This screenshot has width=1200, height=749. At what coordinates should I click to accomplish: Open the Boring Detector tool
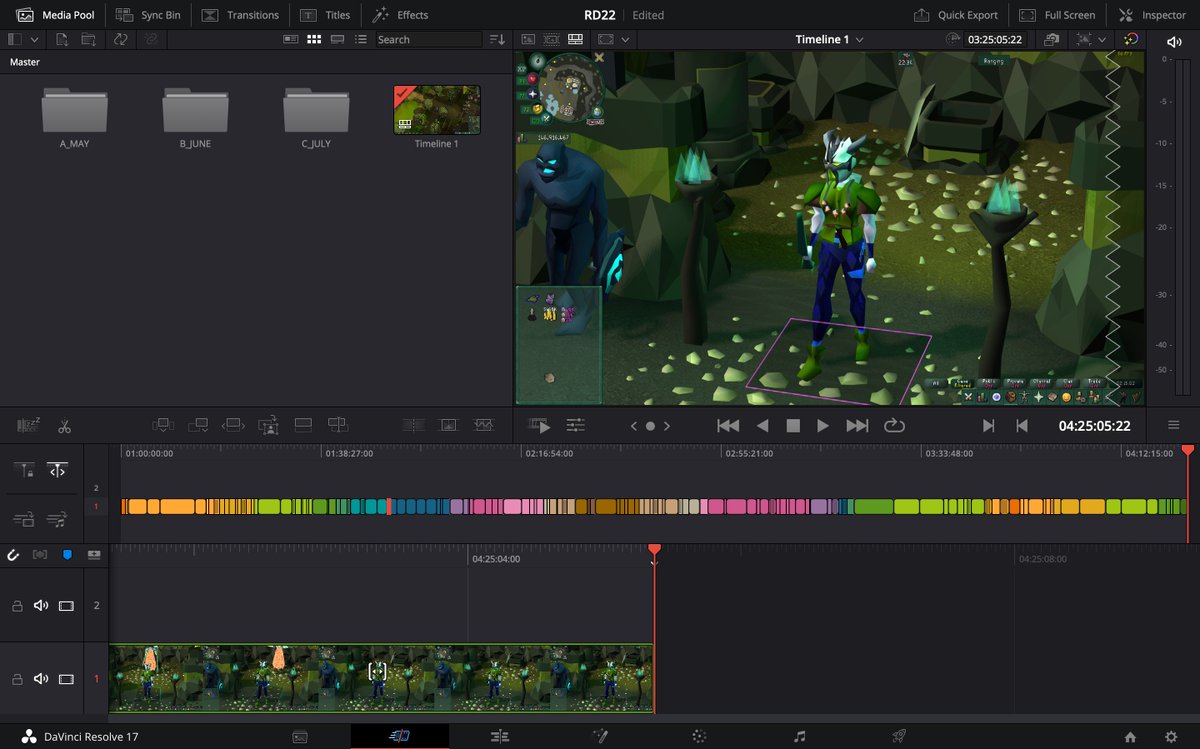point(28,425)
